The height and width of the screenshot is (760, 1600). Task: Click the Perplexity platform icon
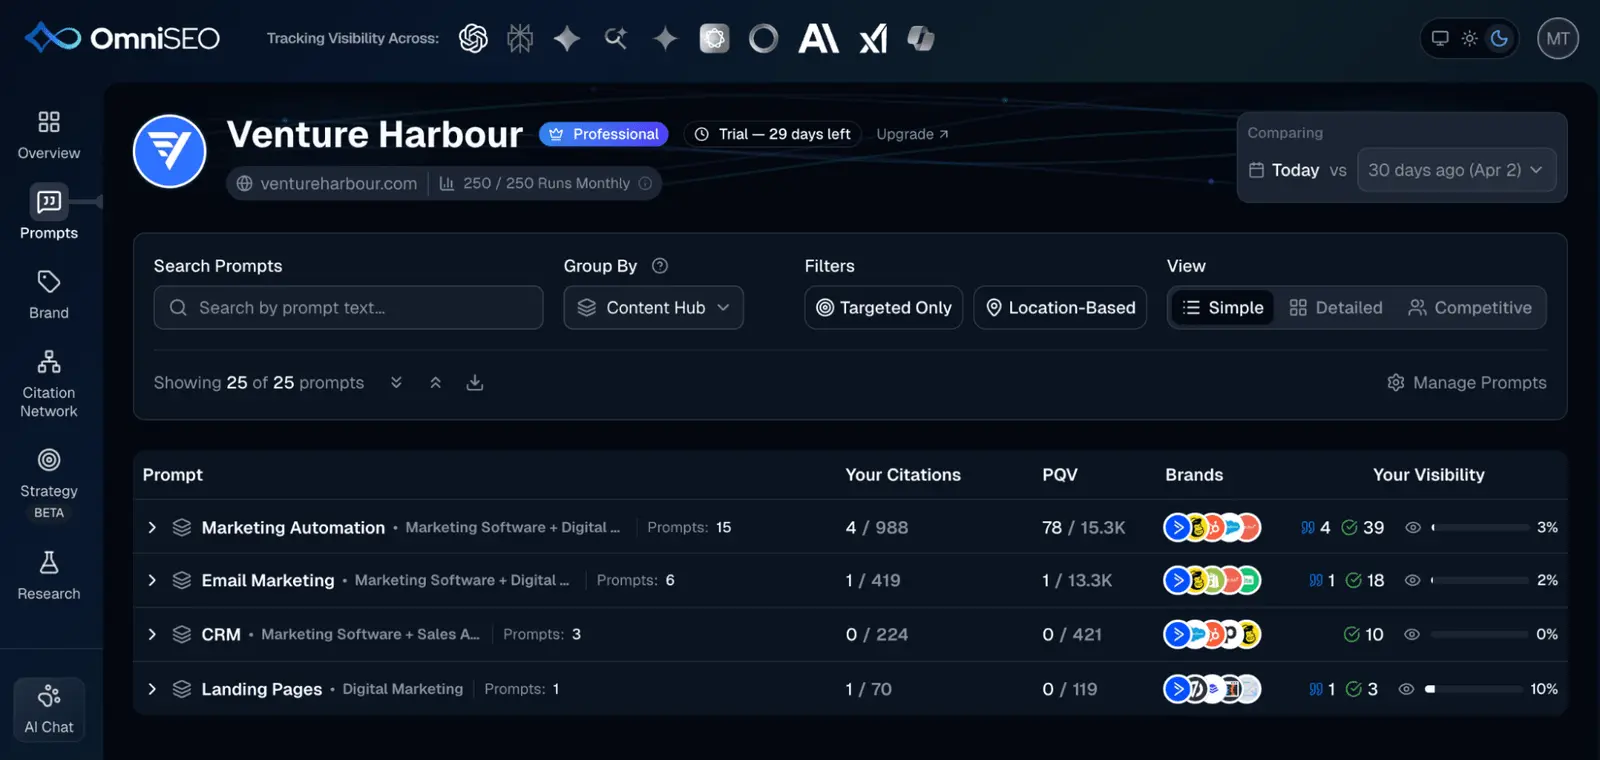[x=520, y=39]
